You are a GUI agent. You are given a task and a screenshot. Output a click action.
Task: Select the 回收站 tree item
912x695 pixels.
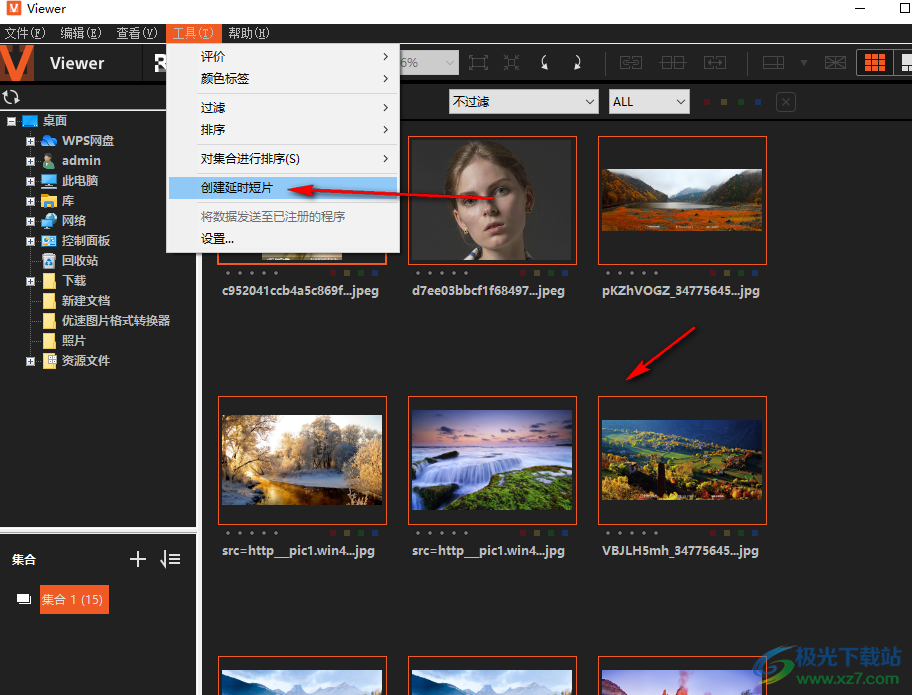click(x=80, y=261)
